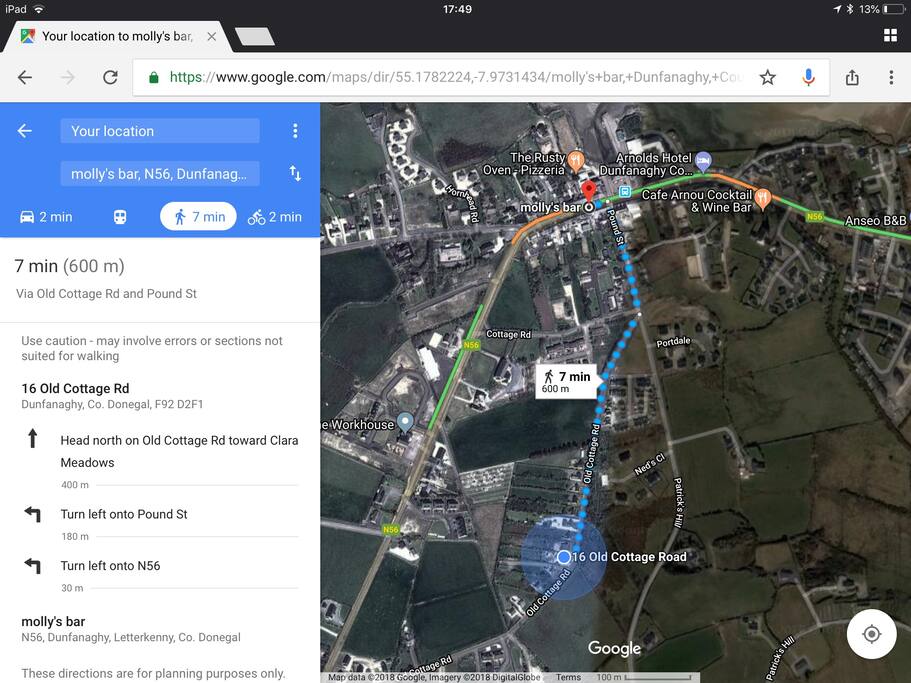Screen dimensions: 911x683
Task: Switch to public transport directions
Action: point(120,217)
